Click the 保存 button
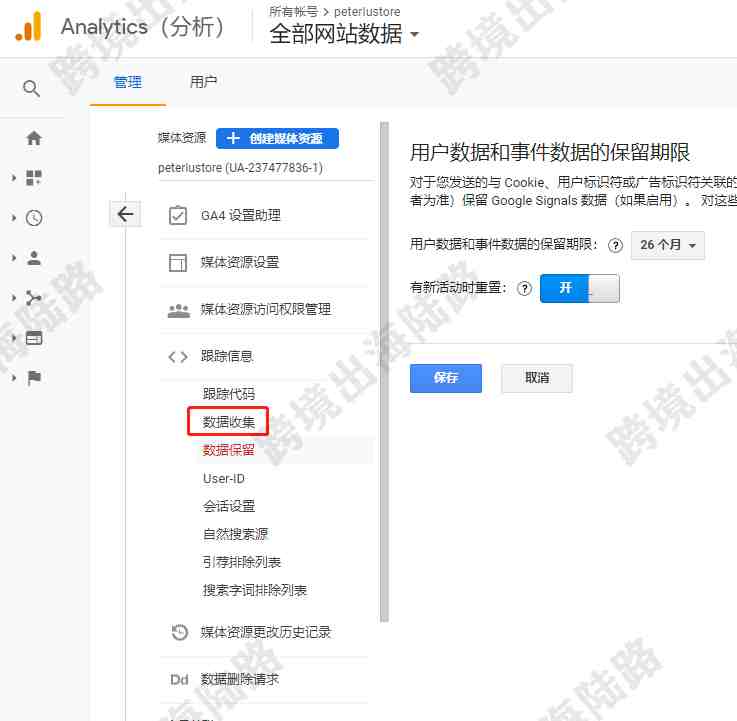Viewport: 737px width, 721px height. coord(445,378)
